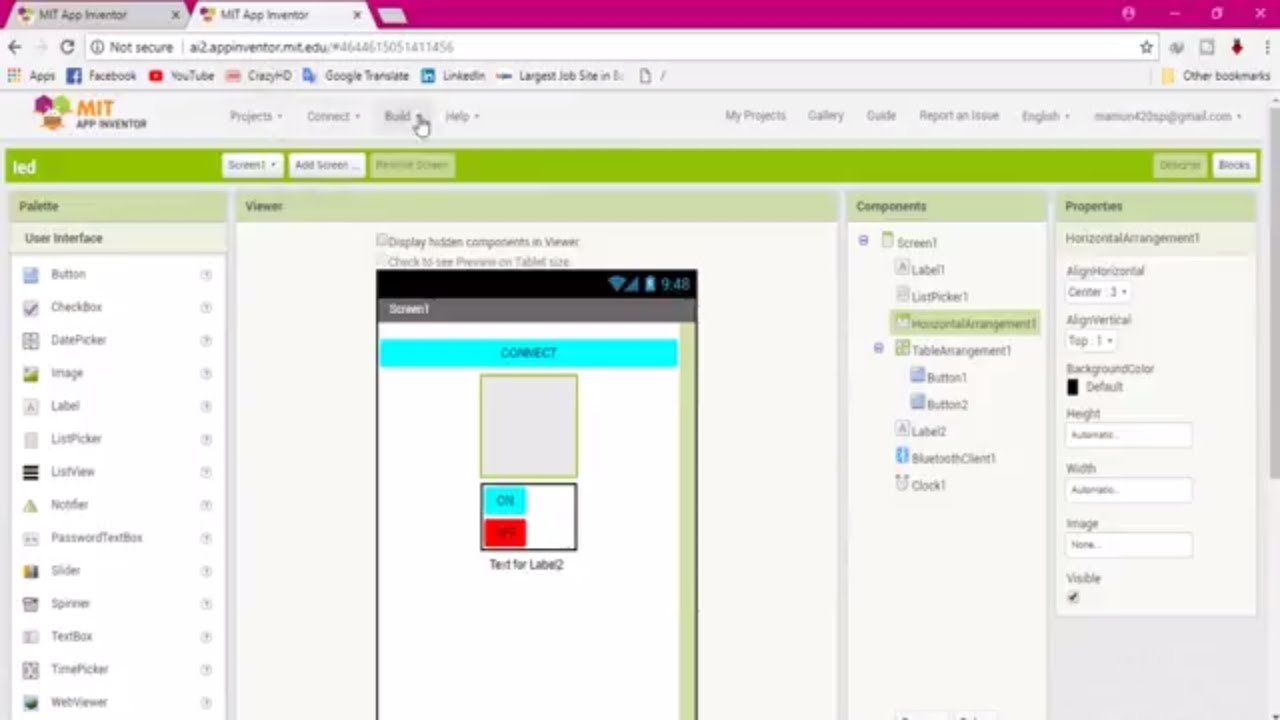Select the Label palette icon
Screen dimensions: 1280x720
(31, 407)
